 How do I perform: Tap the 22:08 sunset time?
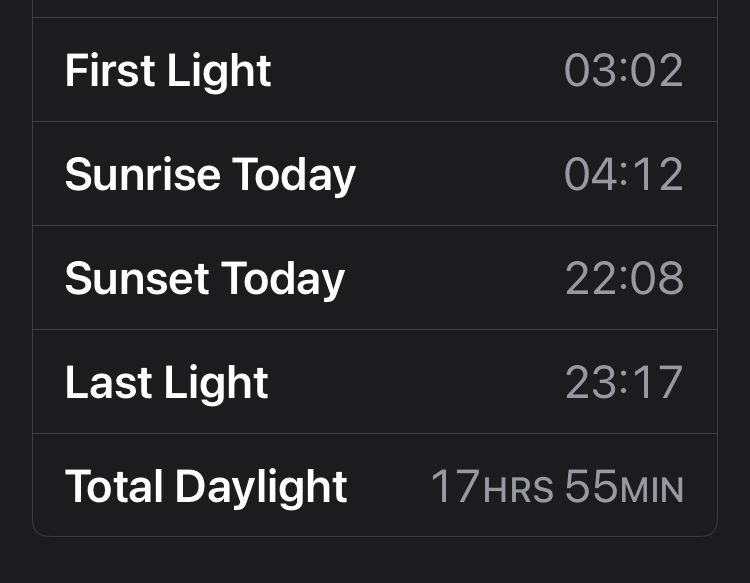[x=624, y=278]
